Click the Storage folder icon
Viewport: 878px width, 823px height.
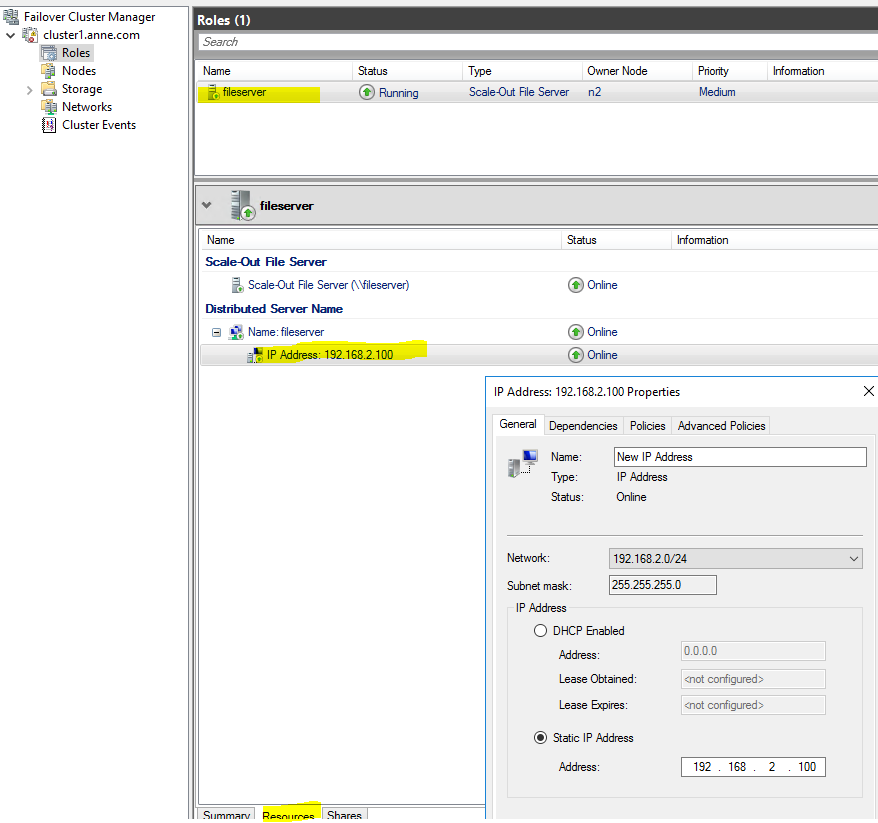[49, 88]
